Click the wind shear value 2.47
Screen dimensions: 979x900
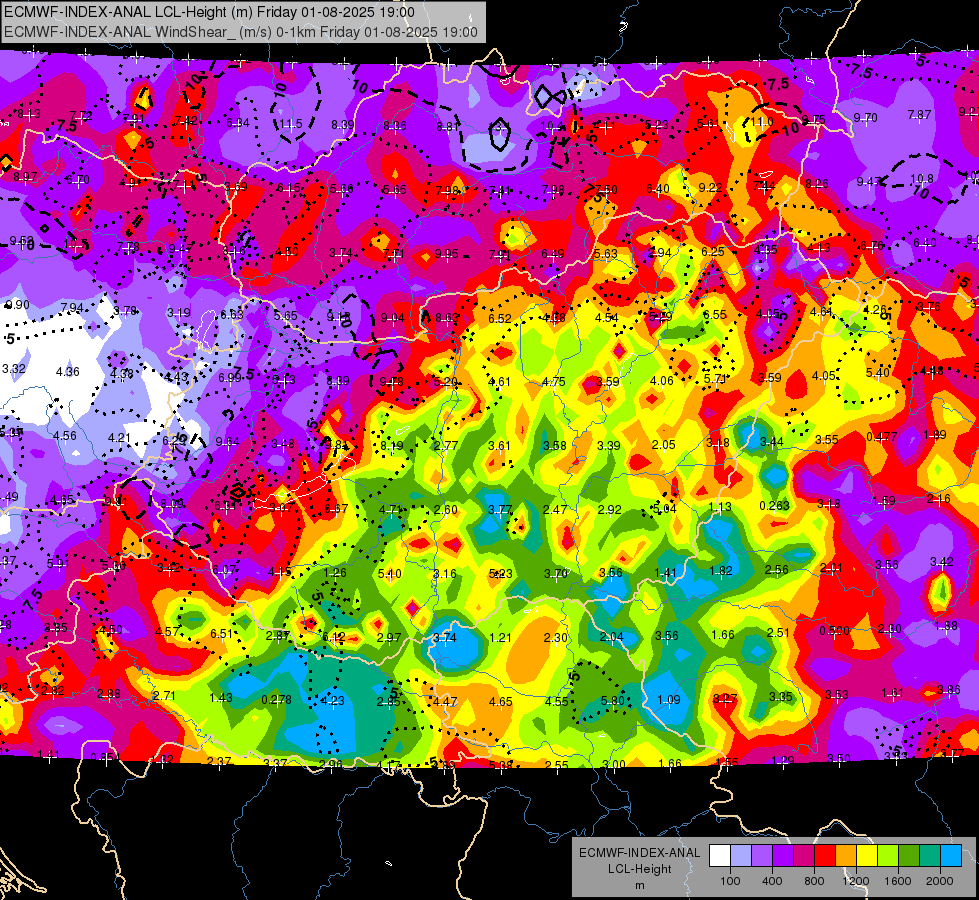554,510
